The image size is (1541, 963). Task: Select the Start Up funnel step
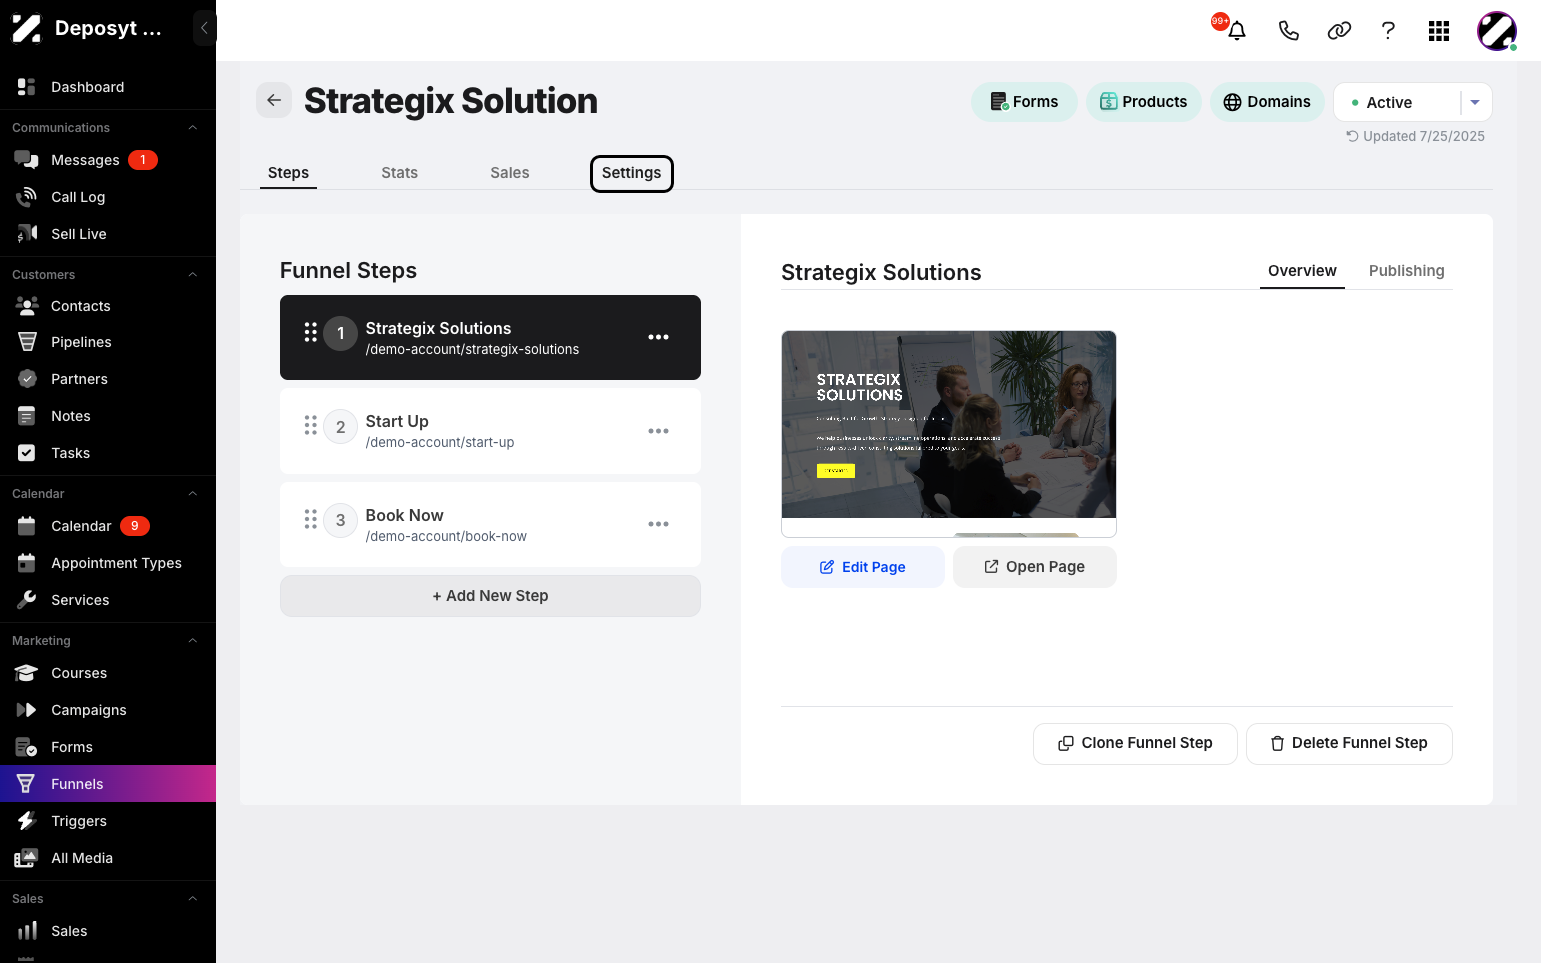pyautogui.click(x=490, y=431)
